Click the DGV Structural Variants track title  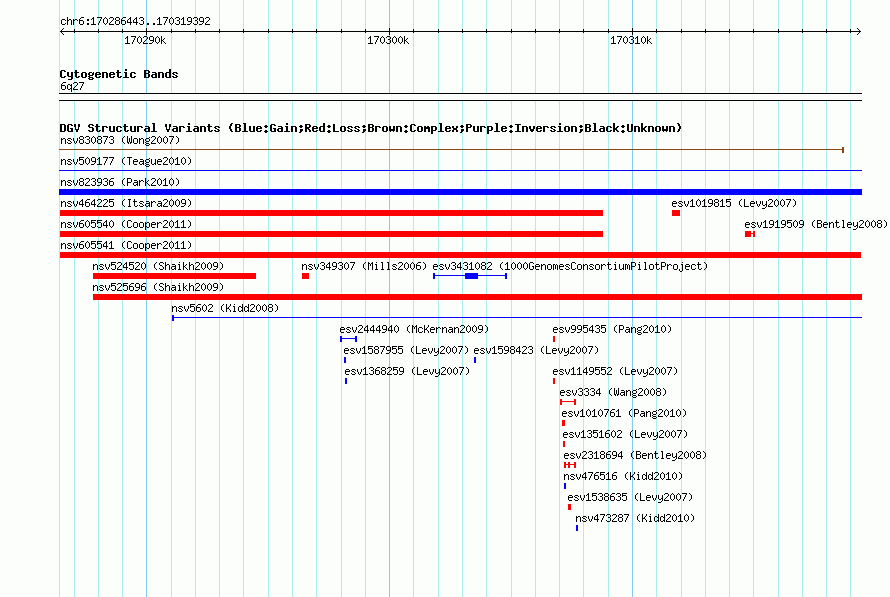click(371, 128)
